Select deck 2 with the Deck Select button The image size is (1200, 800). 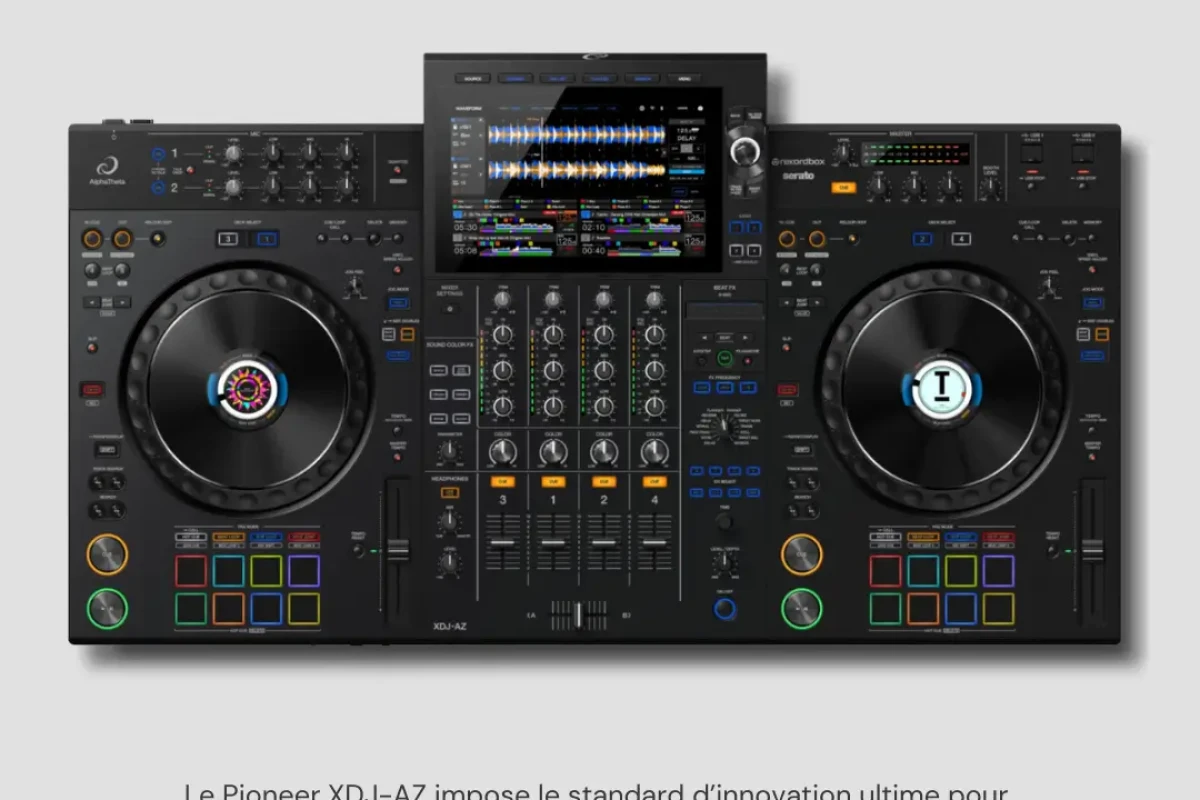click(x=923, y=239)
